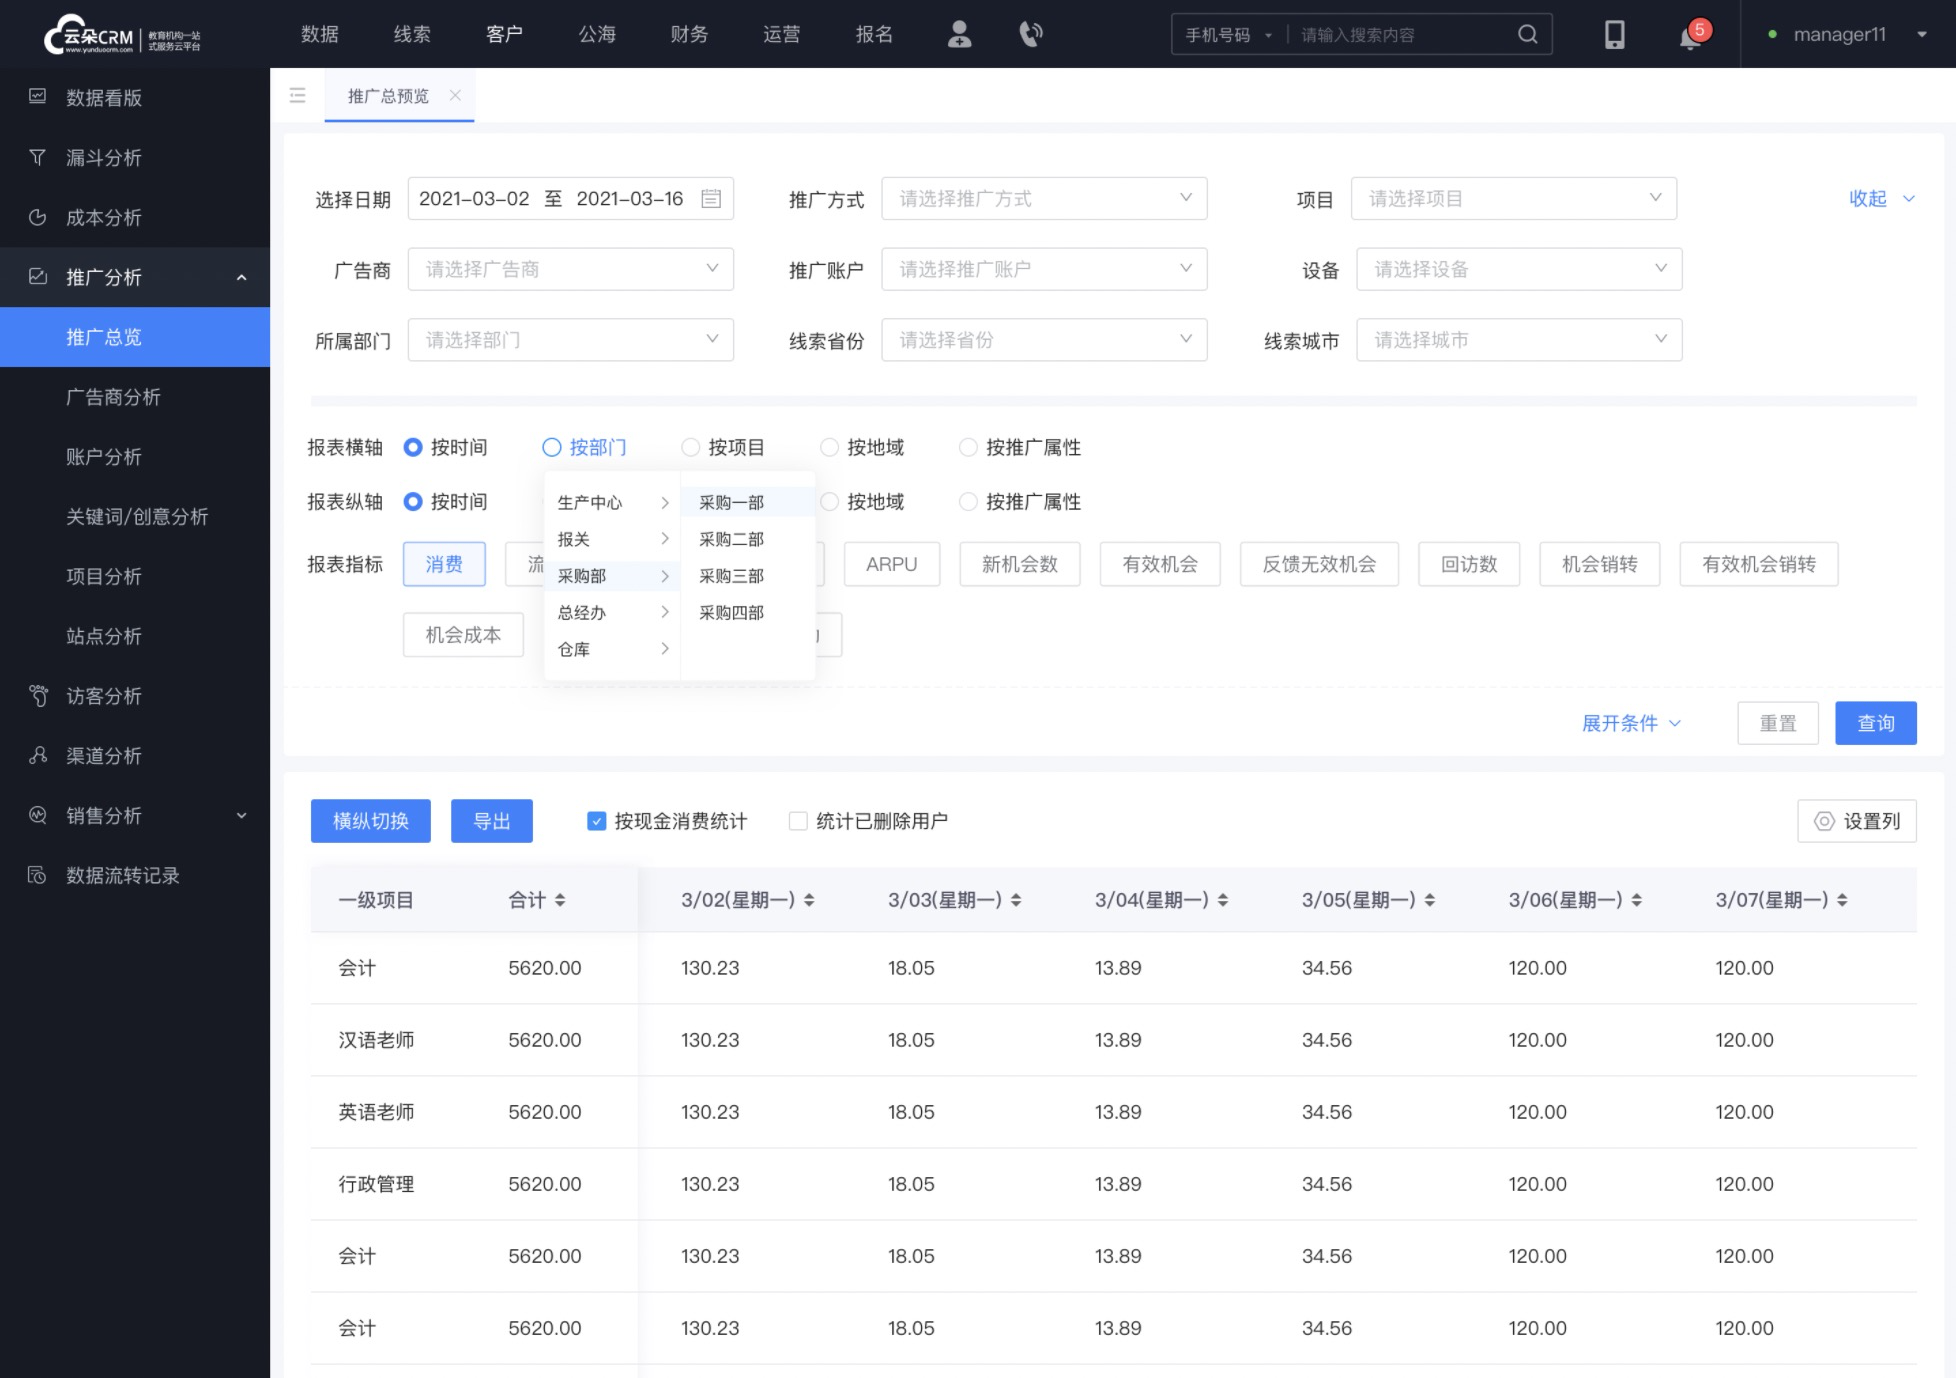Viewport: 1956px width, 1378px height.
Task: Click the 数据流转记录 data flow record icon
Action: tap(39, 875)
